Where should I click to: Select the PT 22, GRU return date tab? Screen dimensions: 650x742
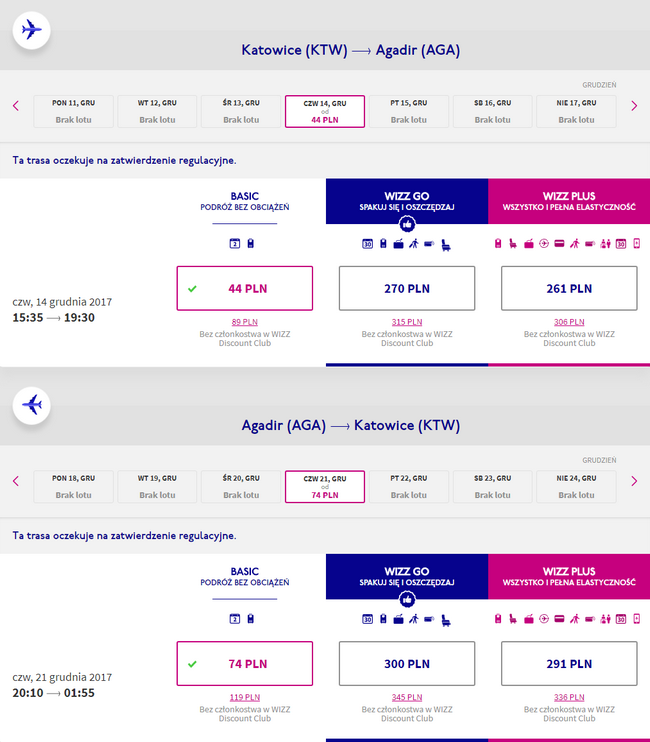click(409, 486)
